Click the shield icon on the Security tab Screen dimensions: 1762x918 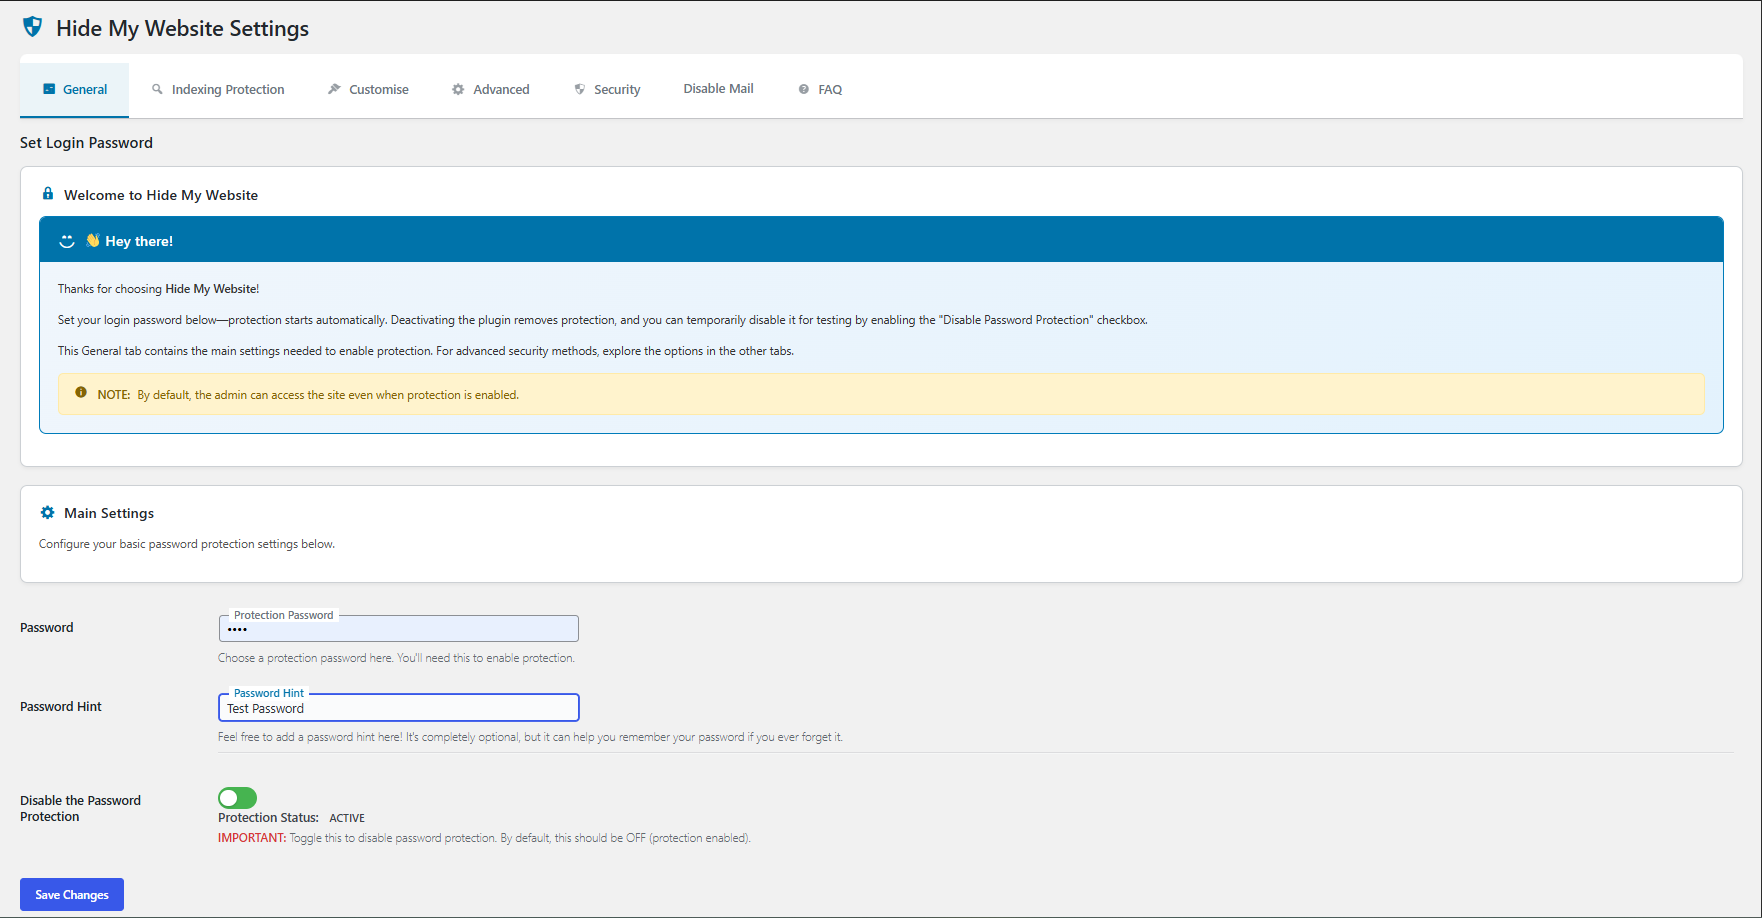[x=579, y=89]
